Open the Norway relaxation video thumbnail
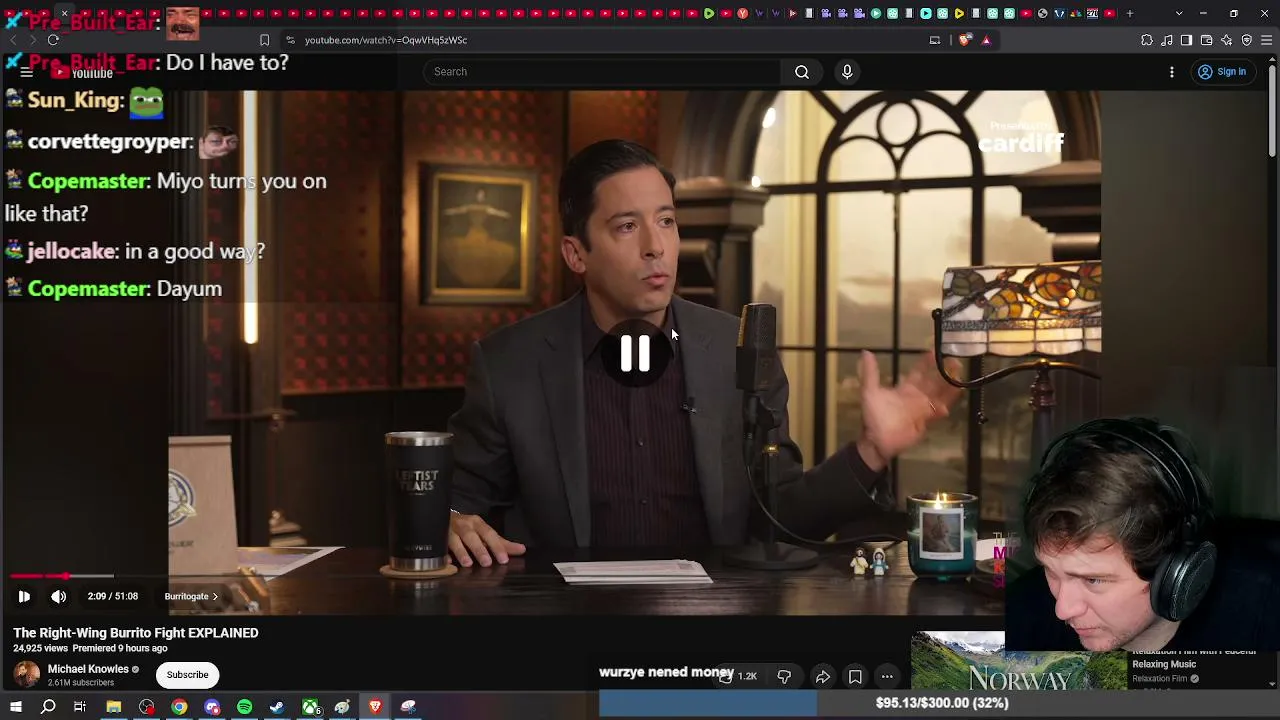The image size is (1280, 720). click(x=1018, y=662)
